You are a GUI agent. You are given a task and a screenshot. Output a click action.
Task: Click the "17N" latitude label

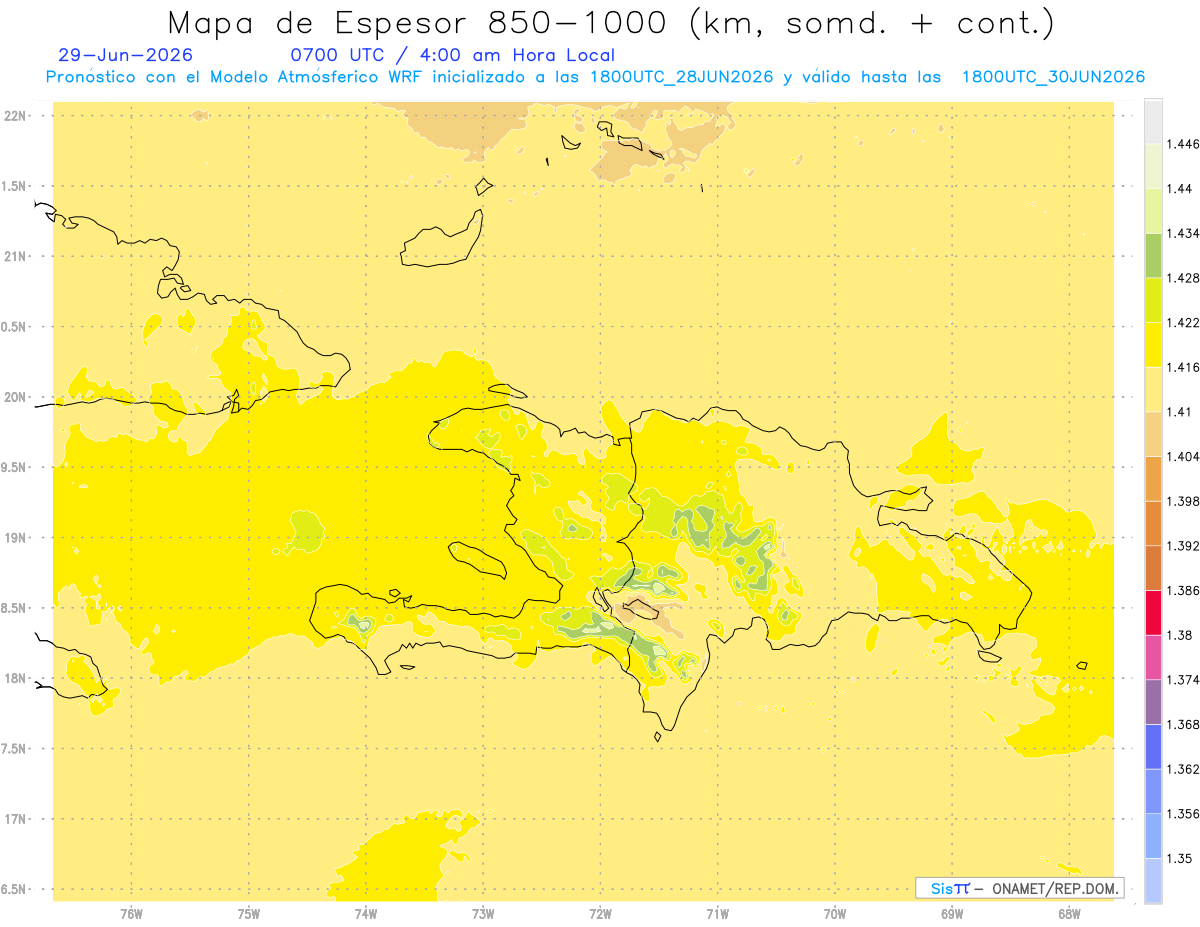click(15, 819)
